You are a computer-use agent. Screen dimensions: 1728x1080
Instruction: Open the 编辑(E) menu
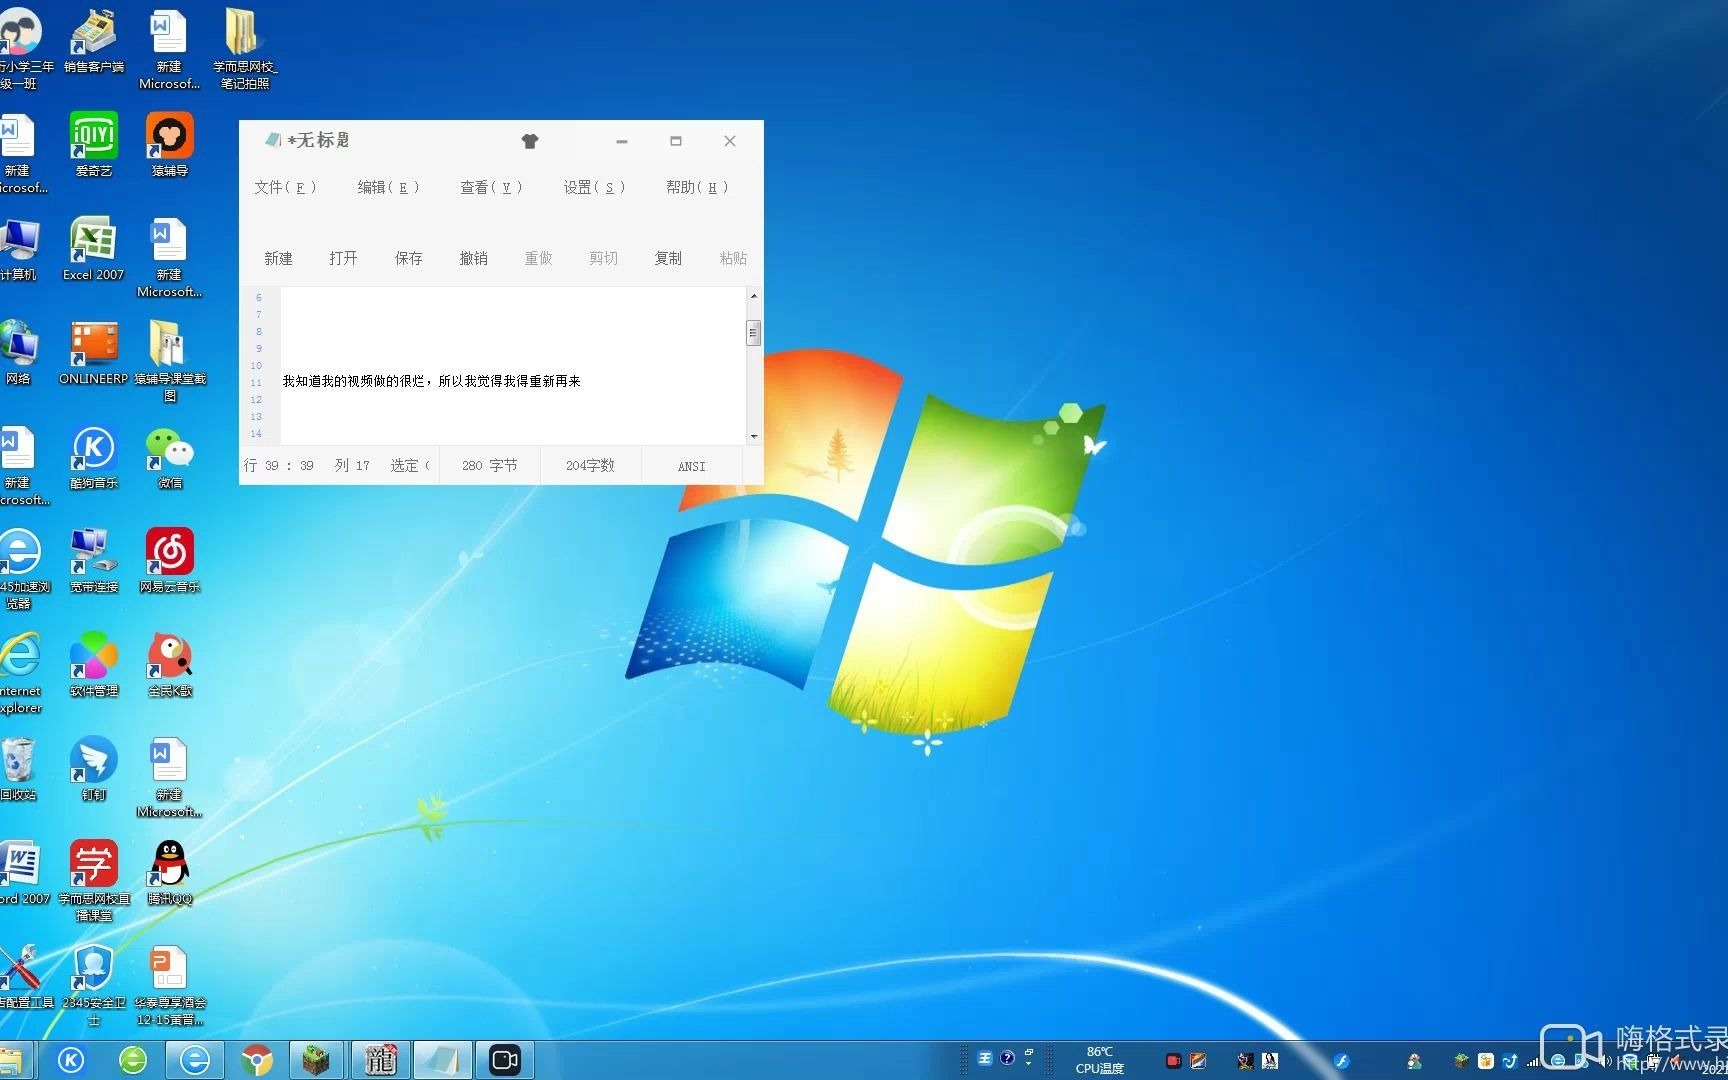(388, 187)
